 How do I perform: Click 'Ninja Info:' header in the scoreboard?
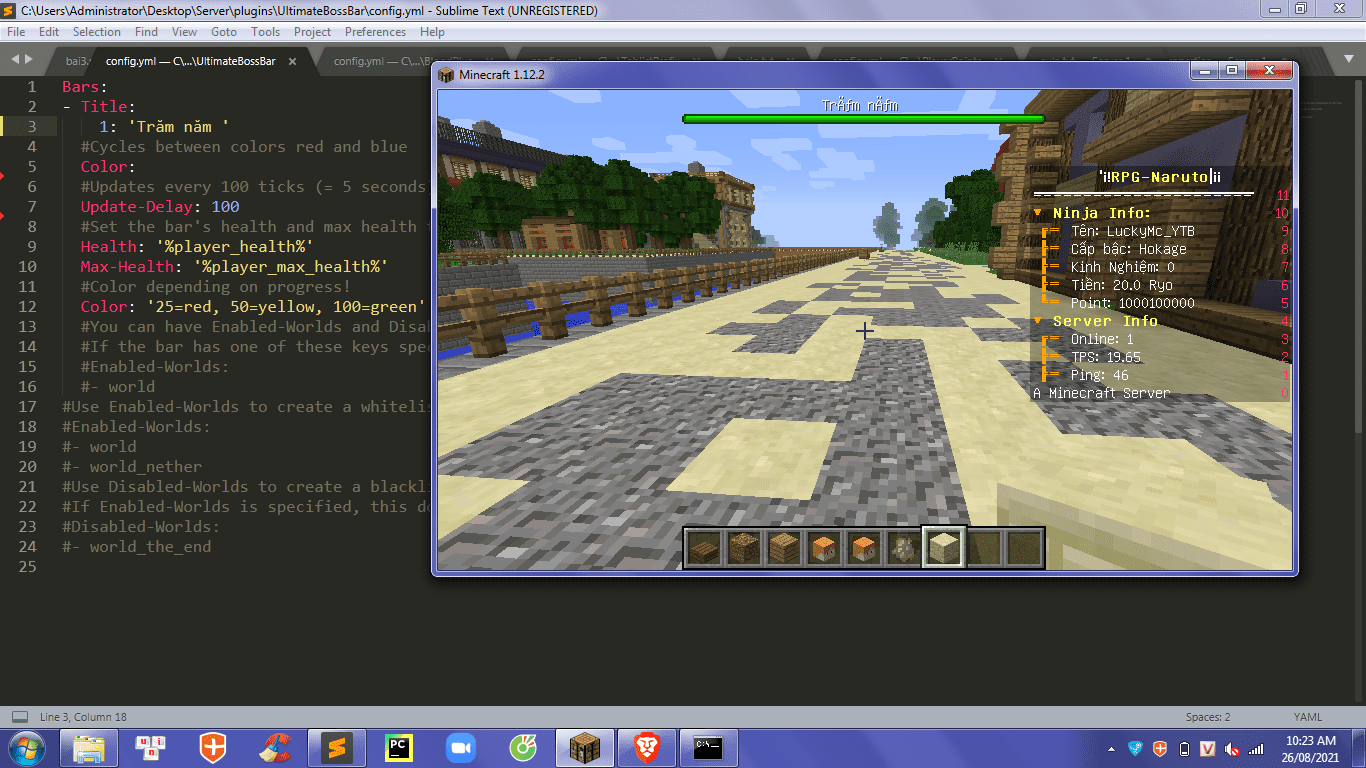[x=1102, y=213]
